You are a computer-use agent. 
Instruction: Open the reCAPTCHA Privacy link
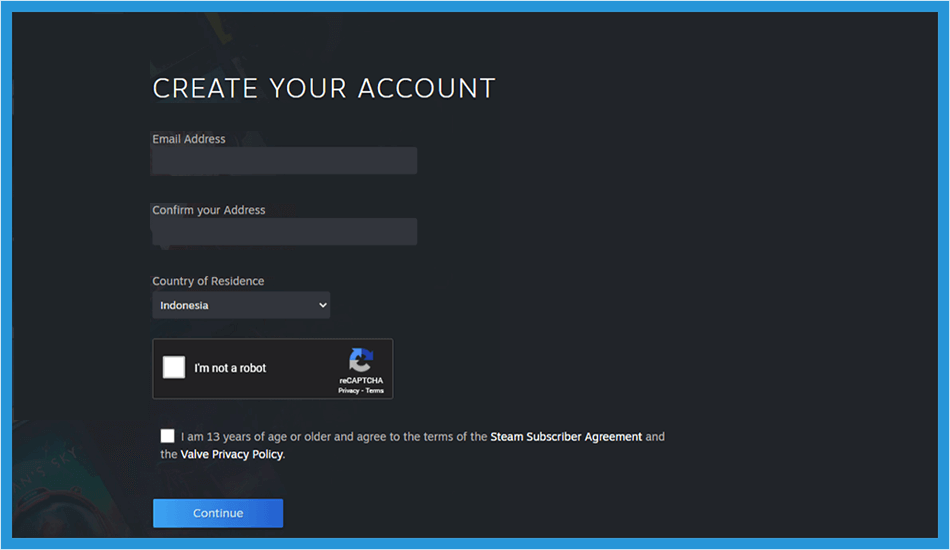348,391
